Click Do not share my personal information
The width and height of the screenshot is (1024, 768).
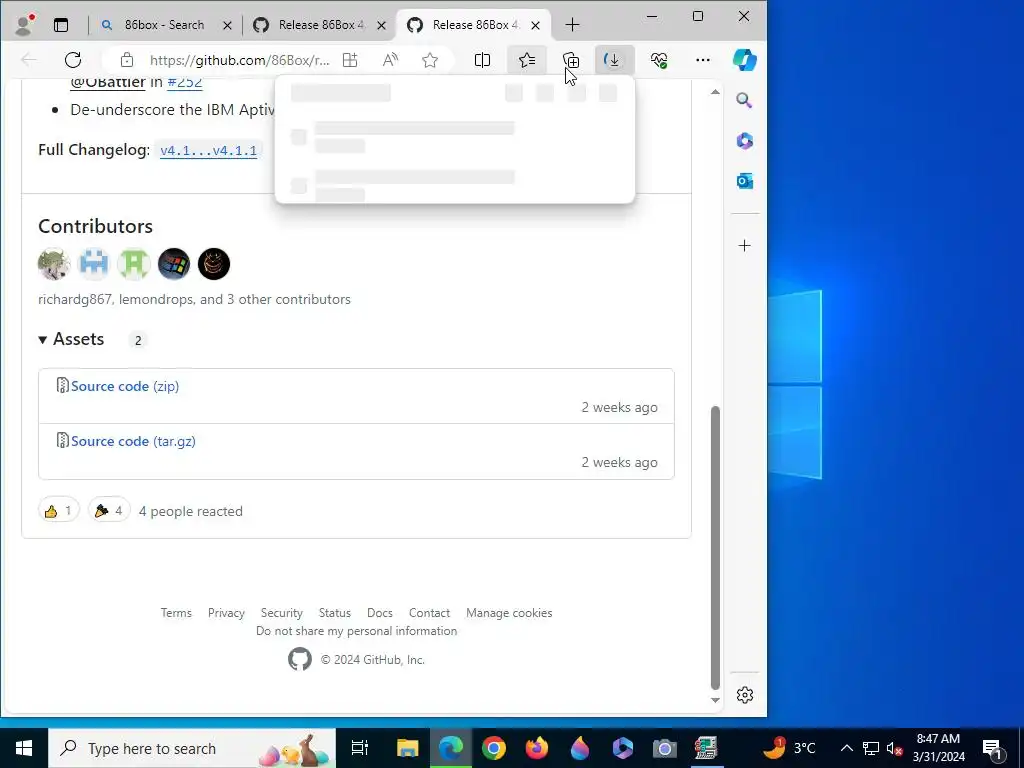pos(357,631)
